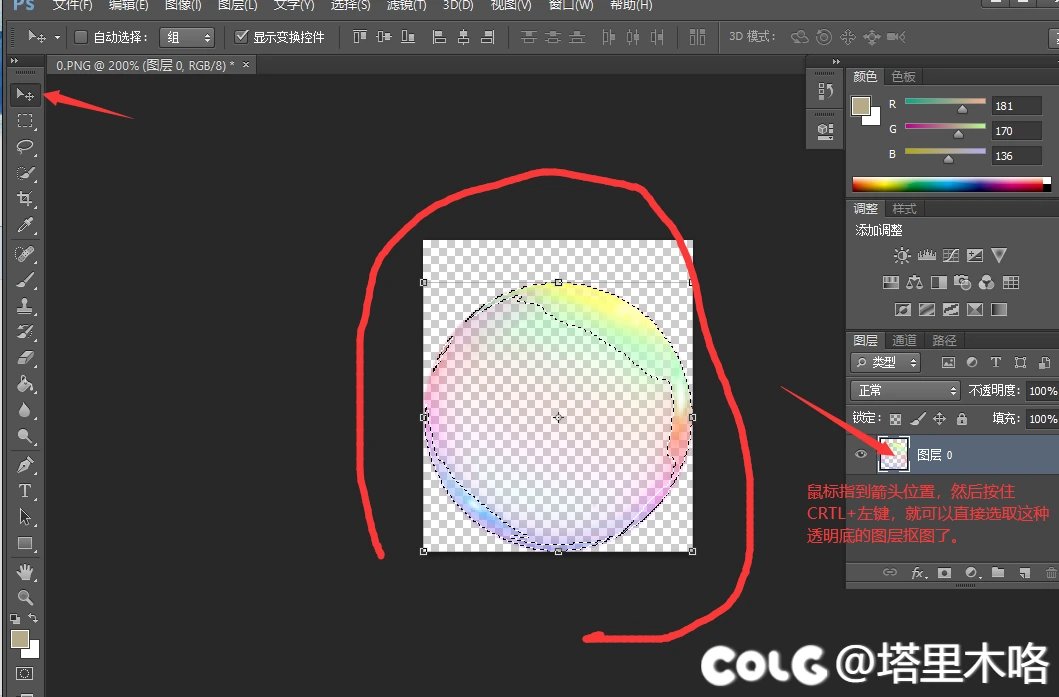This screenshot has width=1059, height=697.
Task: Uncheck the 显示变换控件 checkbox
Action: click(x=241, y=37)
